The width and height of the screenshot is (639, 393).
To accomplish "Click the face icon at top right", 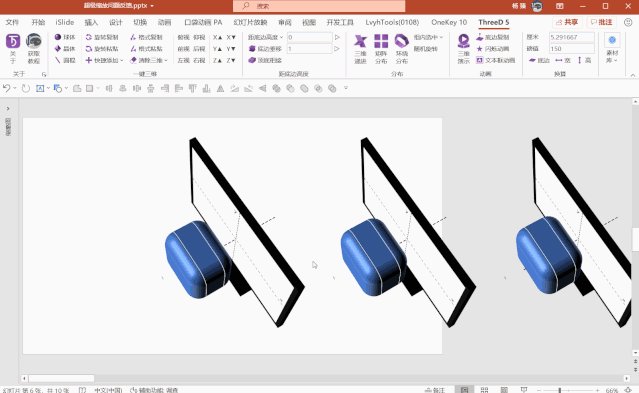I will click(628, 22).
